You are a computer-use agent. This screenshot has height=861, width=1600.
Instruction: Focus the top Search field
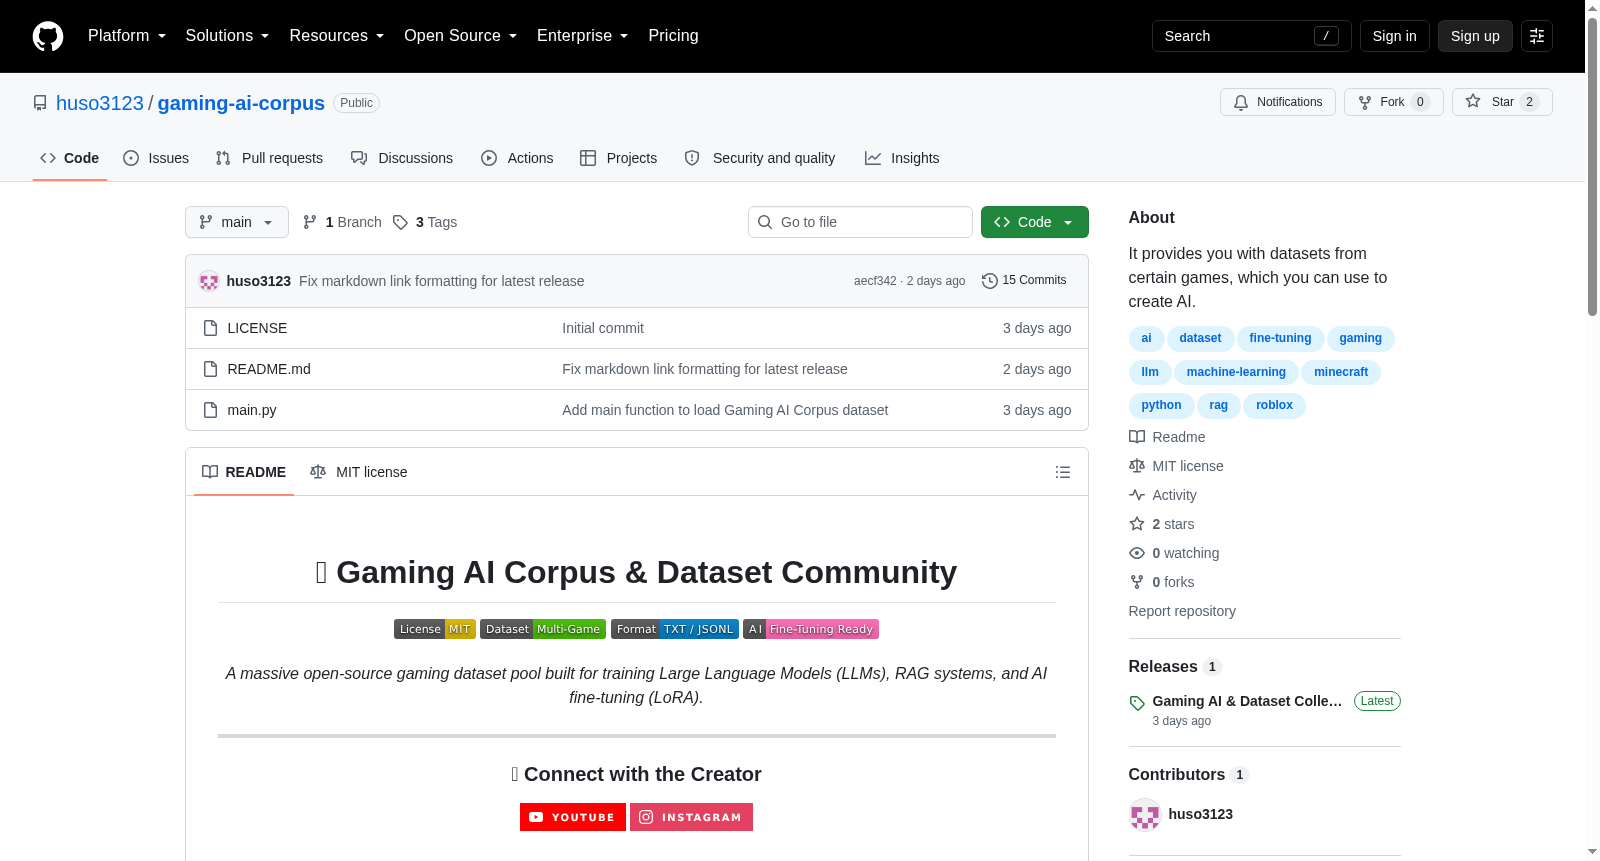pyautogui.click(x=1251, y=36)
